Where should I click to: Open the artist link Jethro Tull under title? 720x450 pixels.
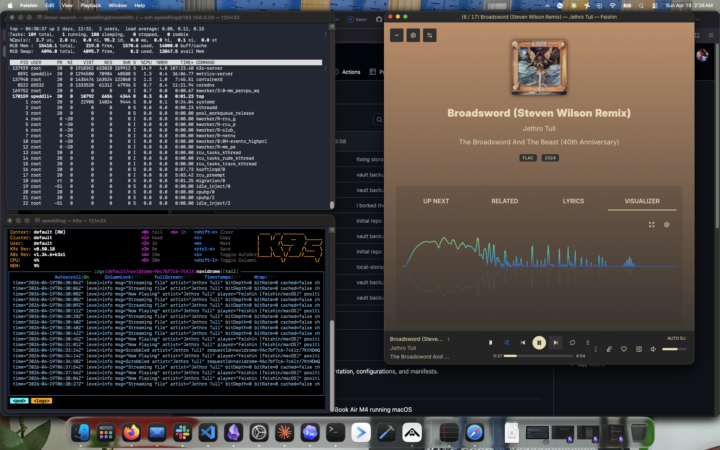539,129
